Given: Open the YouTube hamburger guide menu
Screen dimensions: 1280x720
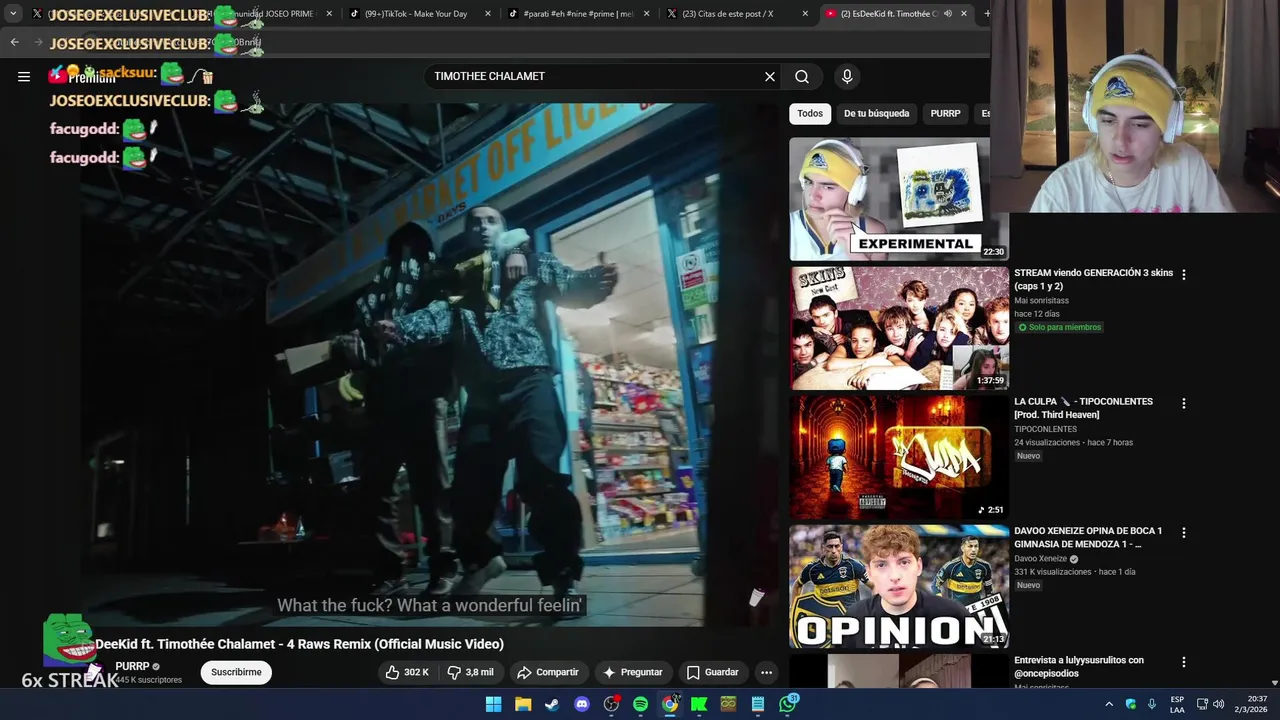Looking at the screenshot, I should pos(24,76).
